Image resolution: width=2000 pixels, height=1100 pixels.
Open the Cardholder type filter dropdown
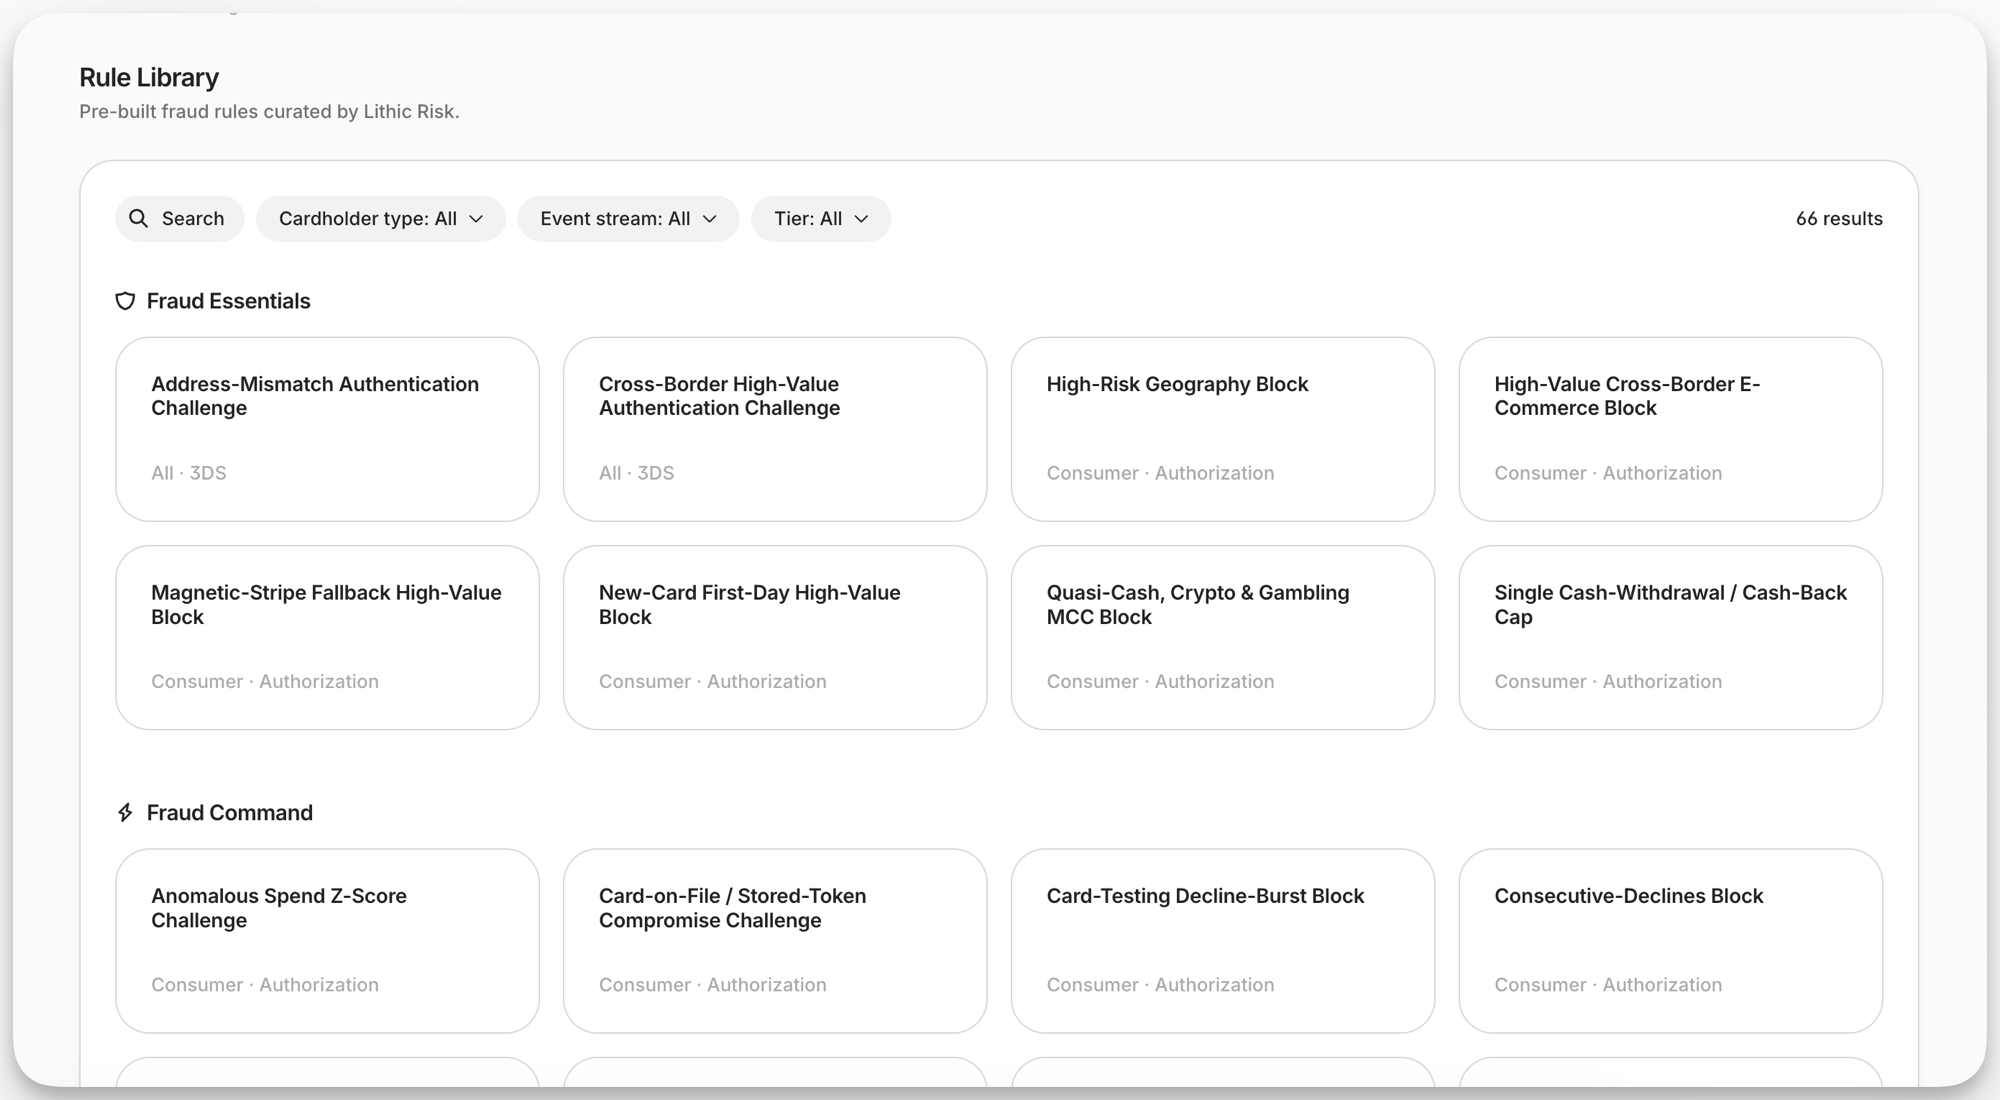381,218
